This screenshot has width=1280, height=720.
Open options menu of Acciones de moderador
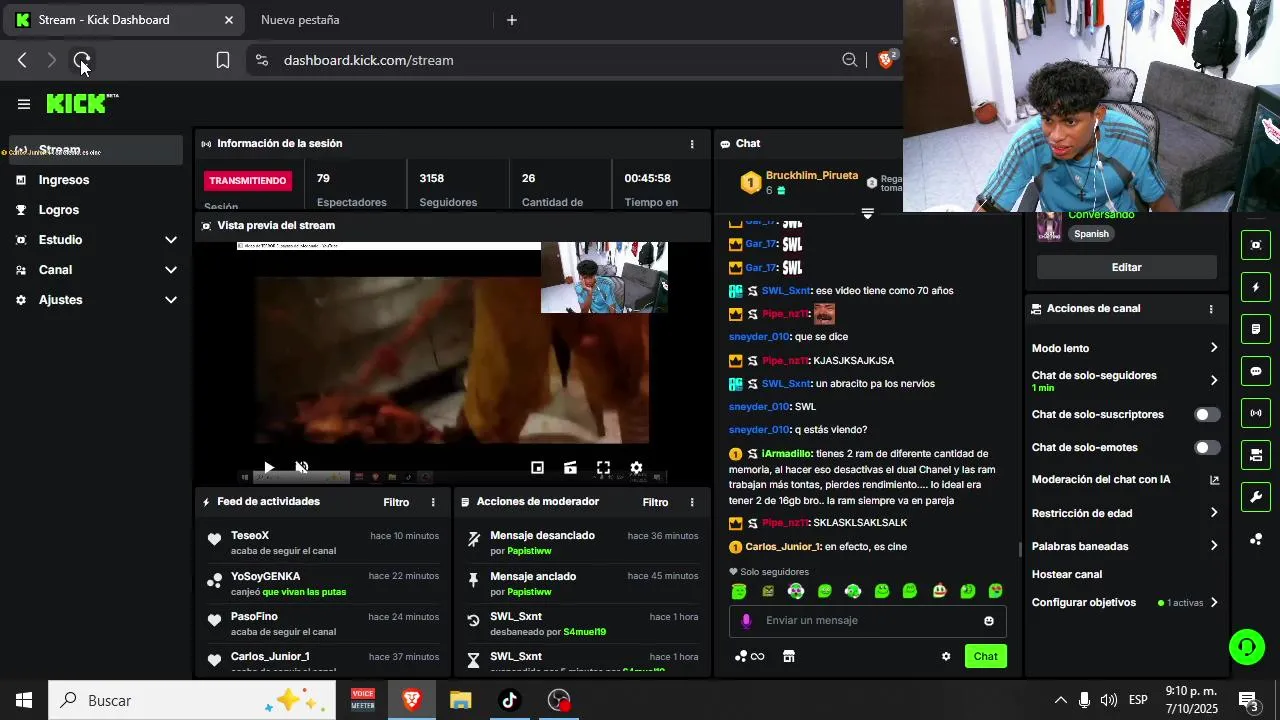click(x=692, y=502)
